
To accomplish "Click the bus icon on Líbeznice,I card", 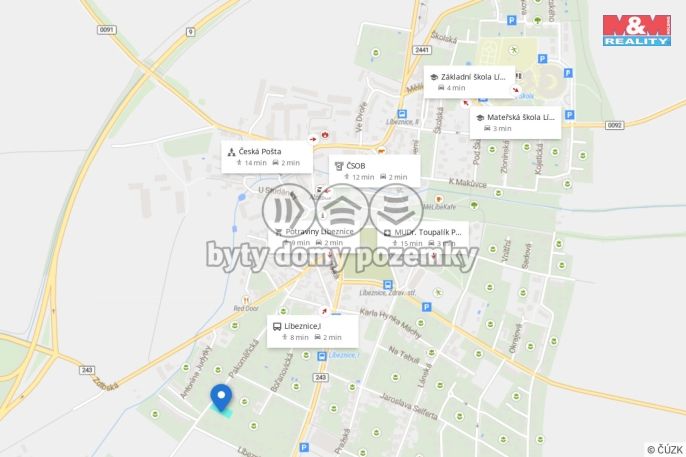I will [x=276, y=327].
